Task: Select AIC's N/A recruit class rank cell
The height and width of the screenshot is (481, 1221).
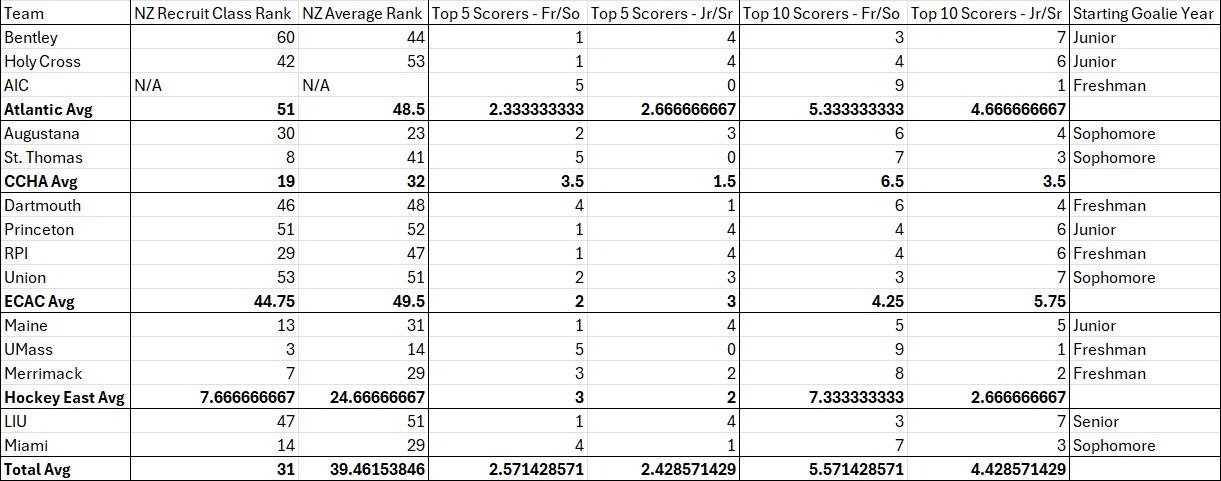Action: pos(215,86)
